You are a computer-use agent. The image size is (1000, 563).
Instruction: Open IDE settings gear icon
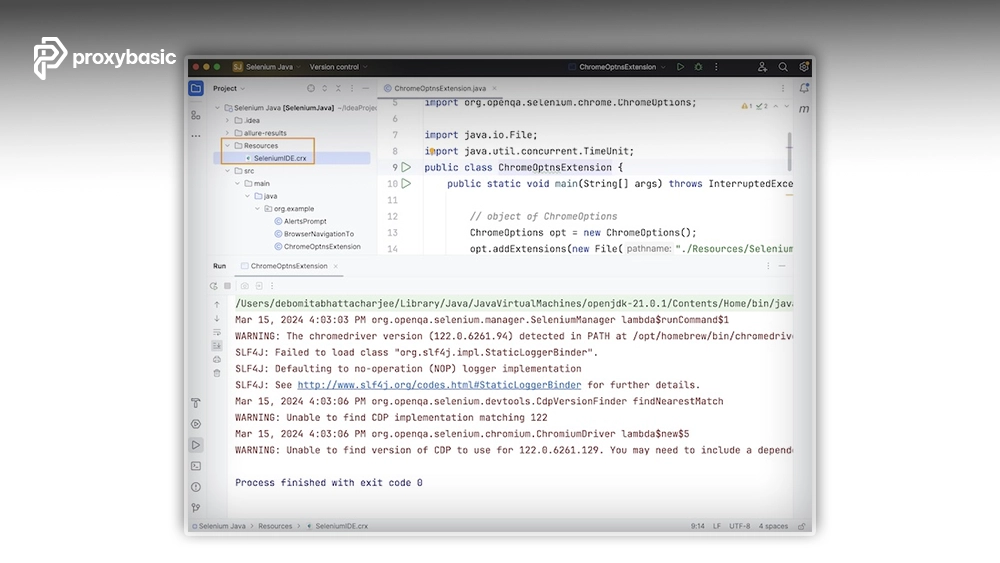pos(804,66)
